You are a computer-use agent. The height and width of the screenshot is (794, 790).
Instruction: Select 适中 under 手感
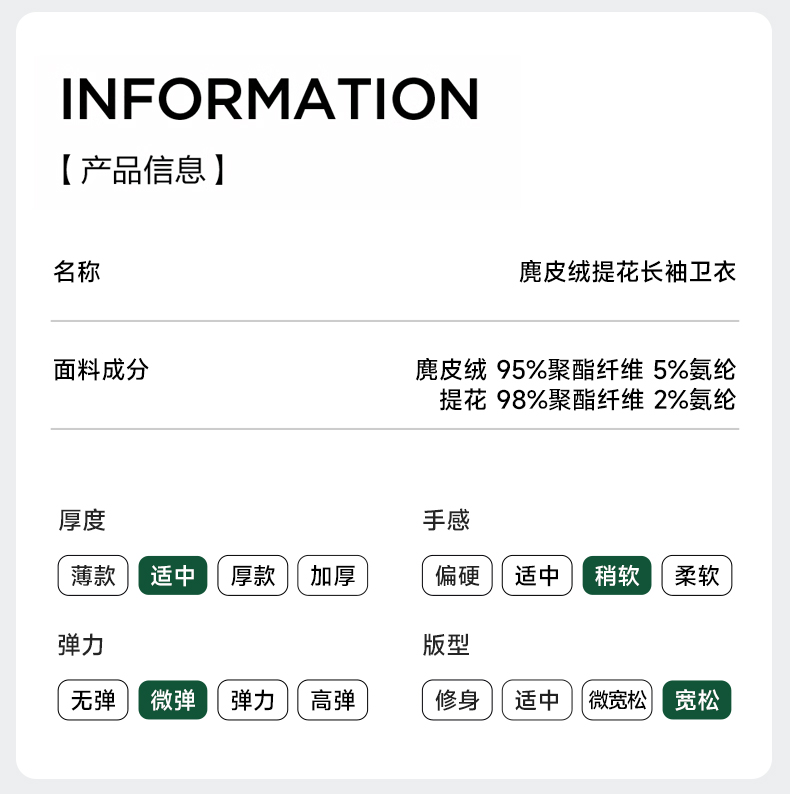click(x=537, y=576)
